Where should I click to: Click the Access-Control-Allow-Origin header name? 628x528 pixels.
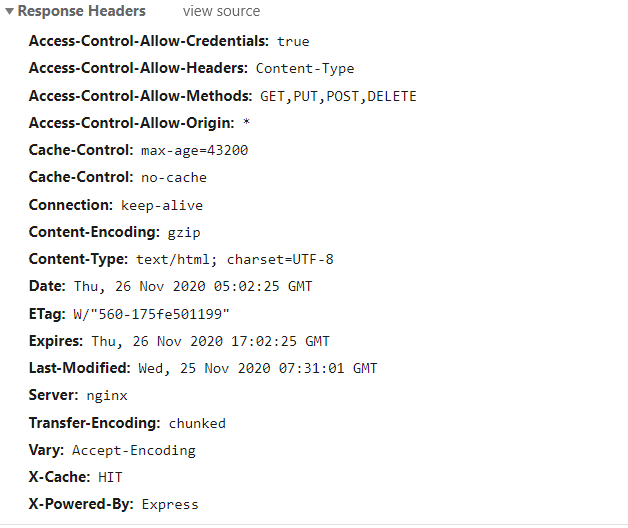pyautogui.click(x=131, y=123)
